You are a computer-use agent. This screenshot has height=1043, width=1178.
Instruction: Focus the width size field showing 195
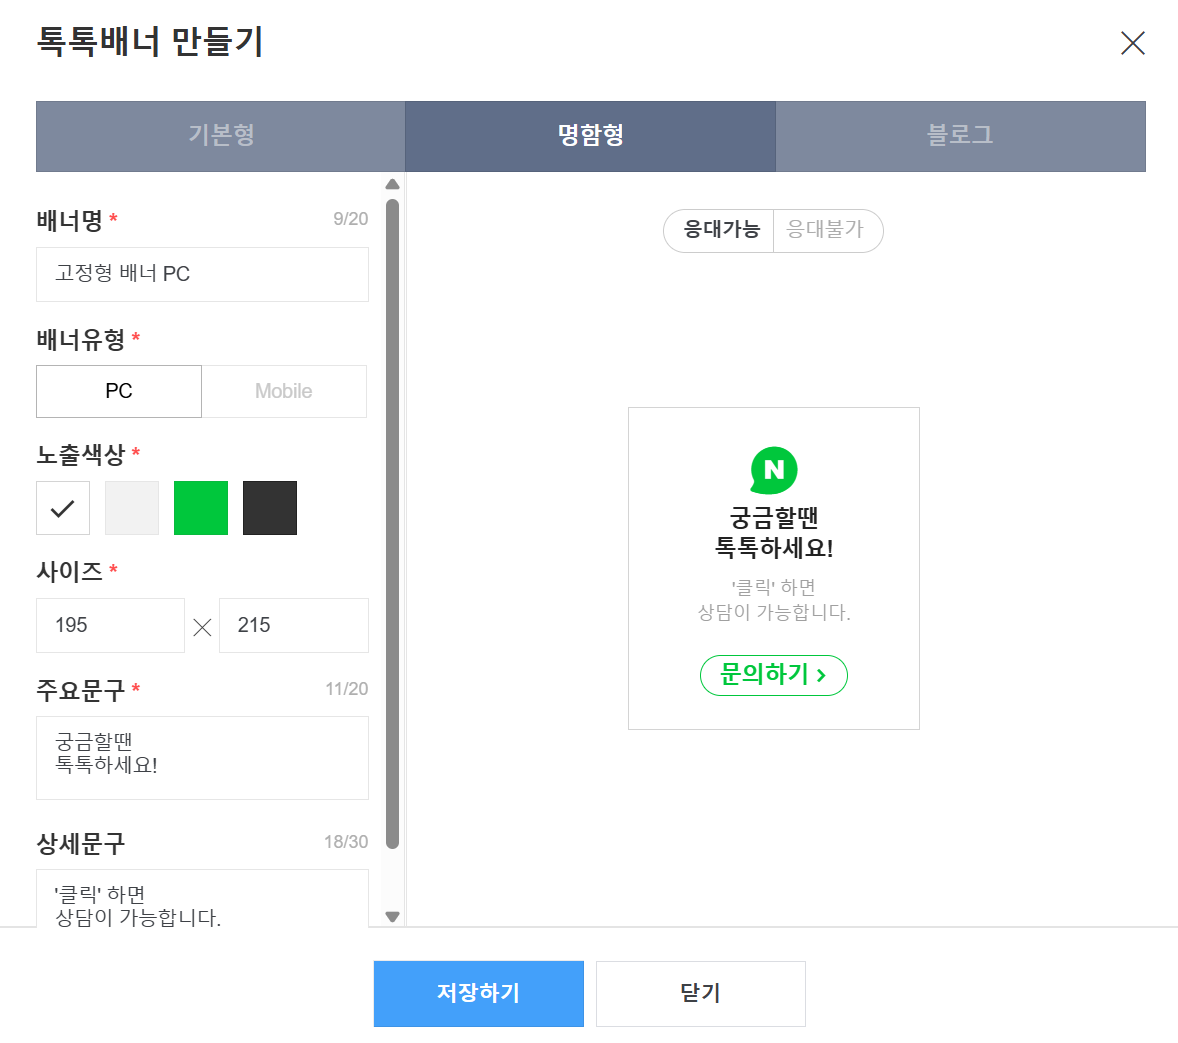click(x=110, y=625)
